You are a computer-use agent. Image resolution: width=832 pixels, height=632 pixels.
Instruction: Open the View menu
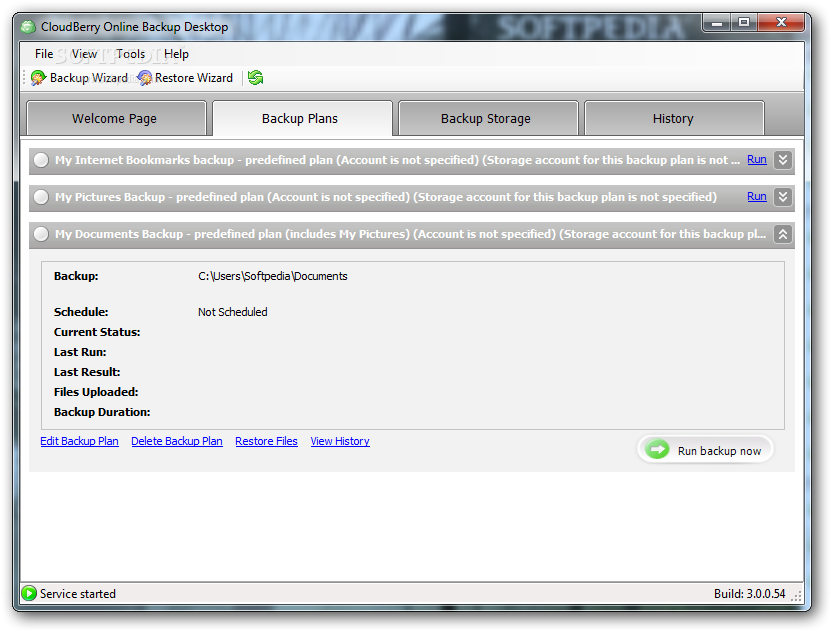84,54
